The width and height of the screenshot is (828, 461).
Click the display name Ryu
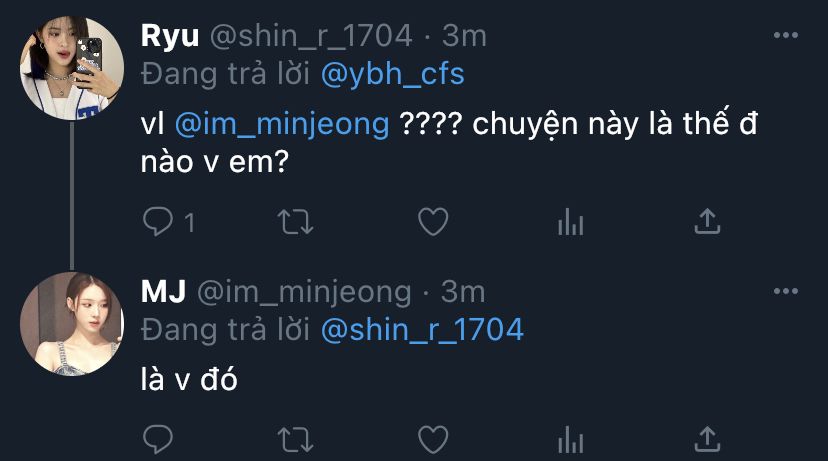(x=170, y=35)
